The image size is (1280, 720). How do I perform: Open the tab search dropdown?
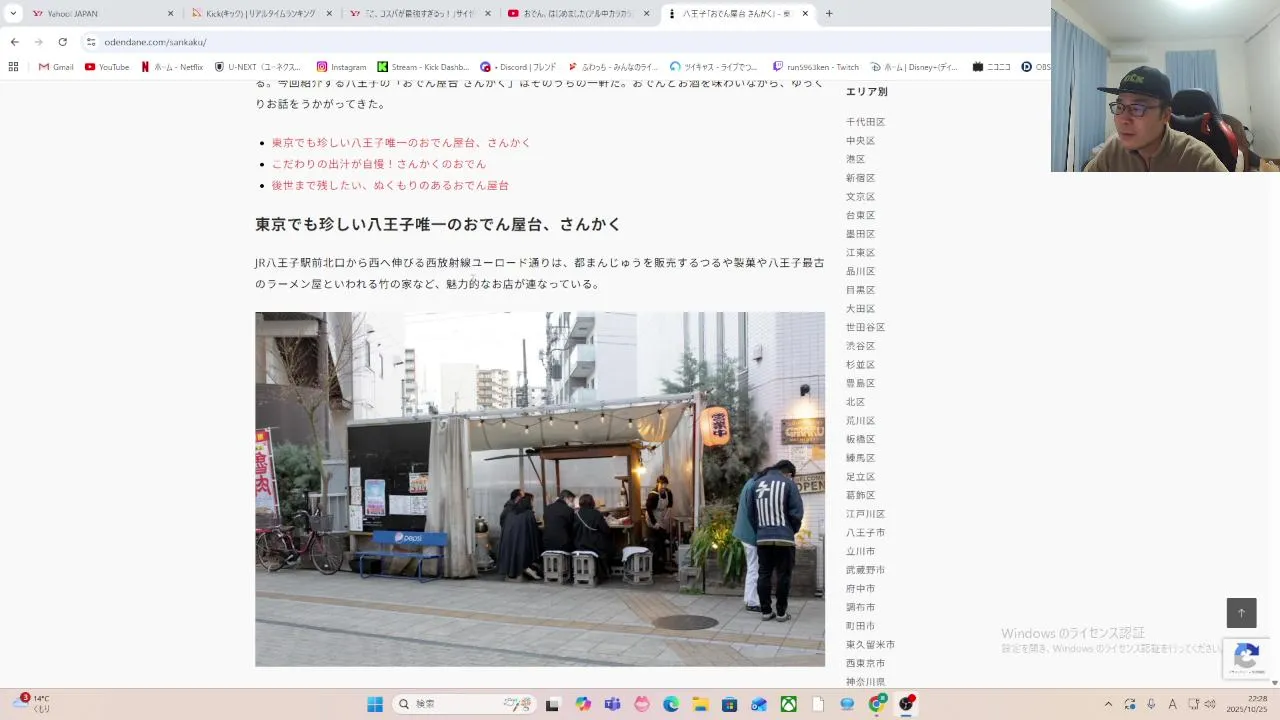coord(13,13)
